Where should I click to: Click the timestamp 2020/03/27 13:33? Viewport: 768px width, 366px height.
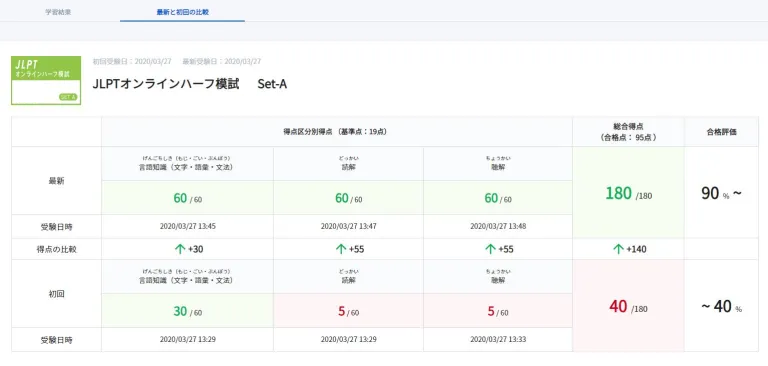[x=498, y=339]
